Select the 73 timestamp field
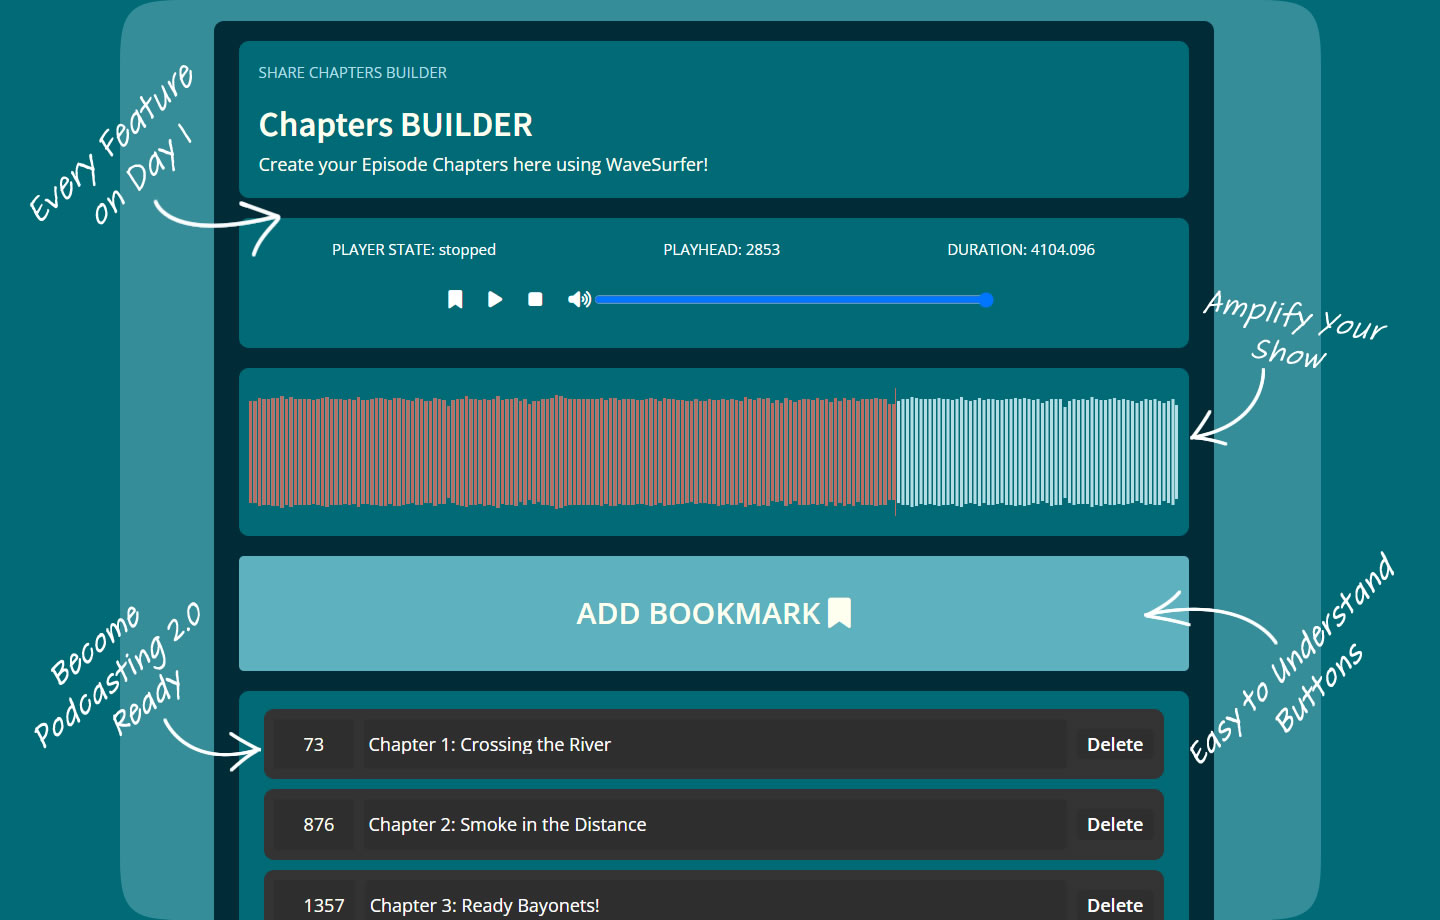1440x920 pixels. pyautogui.click(x=314, y=744)
